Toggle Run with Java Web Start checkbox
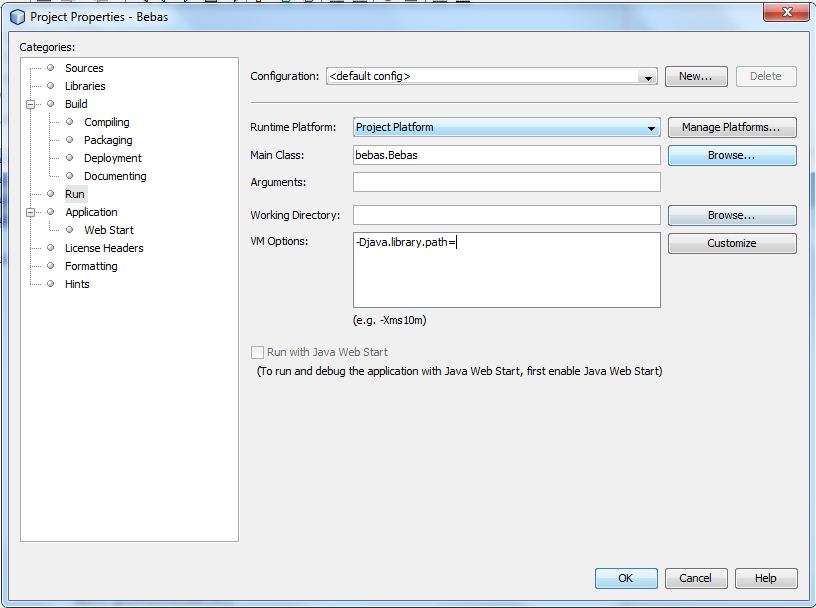Viewport: 816px width, 608px height. [x=257, y=352]
